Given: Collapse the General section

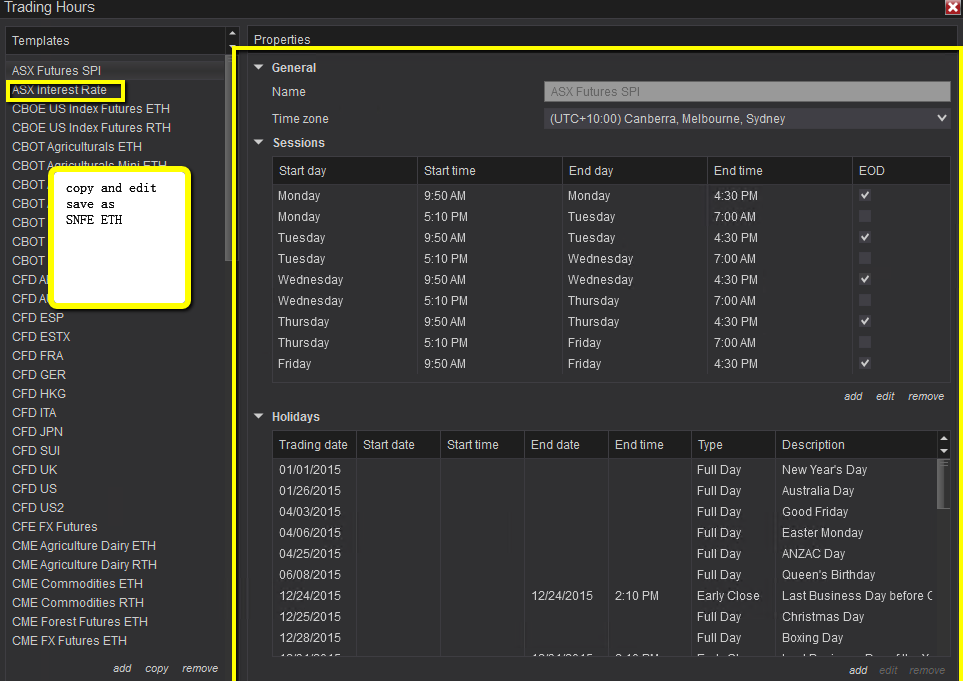Looking at the screenshot, I should 259,68.
